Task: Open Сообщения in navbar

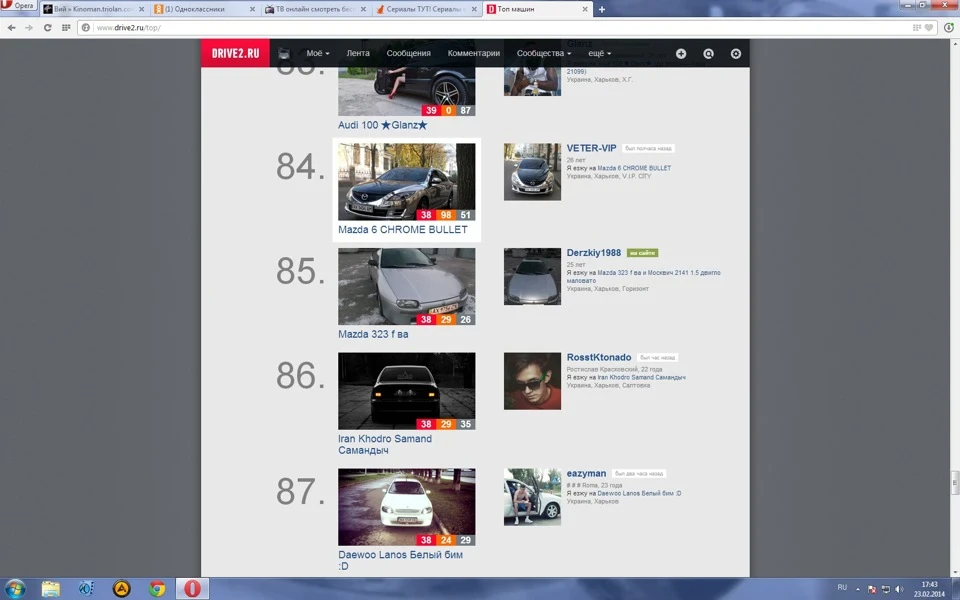Action: pos(408,53)
